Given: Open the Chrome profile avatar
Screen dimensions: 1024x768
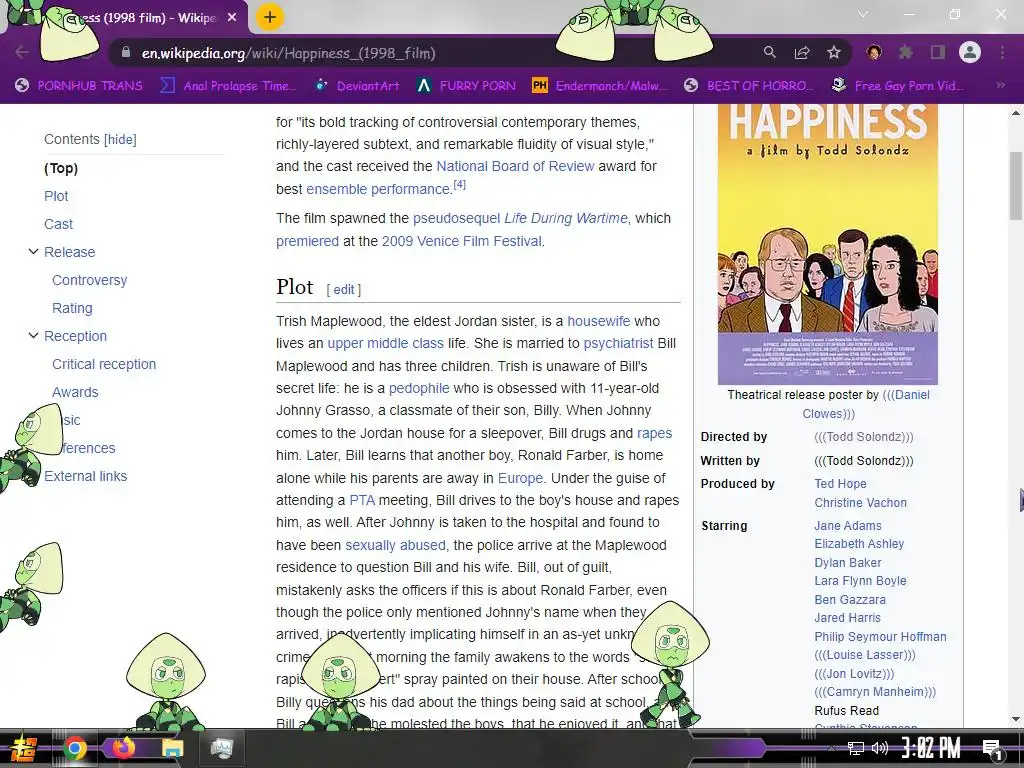Looking at the screenshot, I should pyautogui.click(x=970, y=52).
